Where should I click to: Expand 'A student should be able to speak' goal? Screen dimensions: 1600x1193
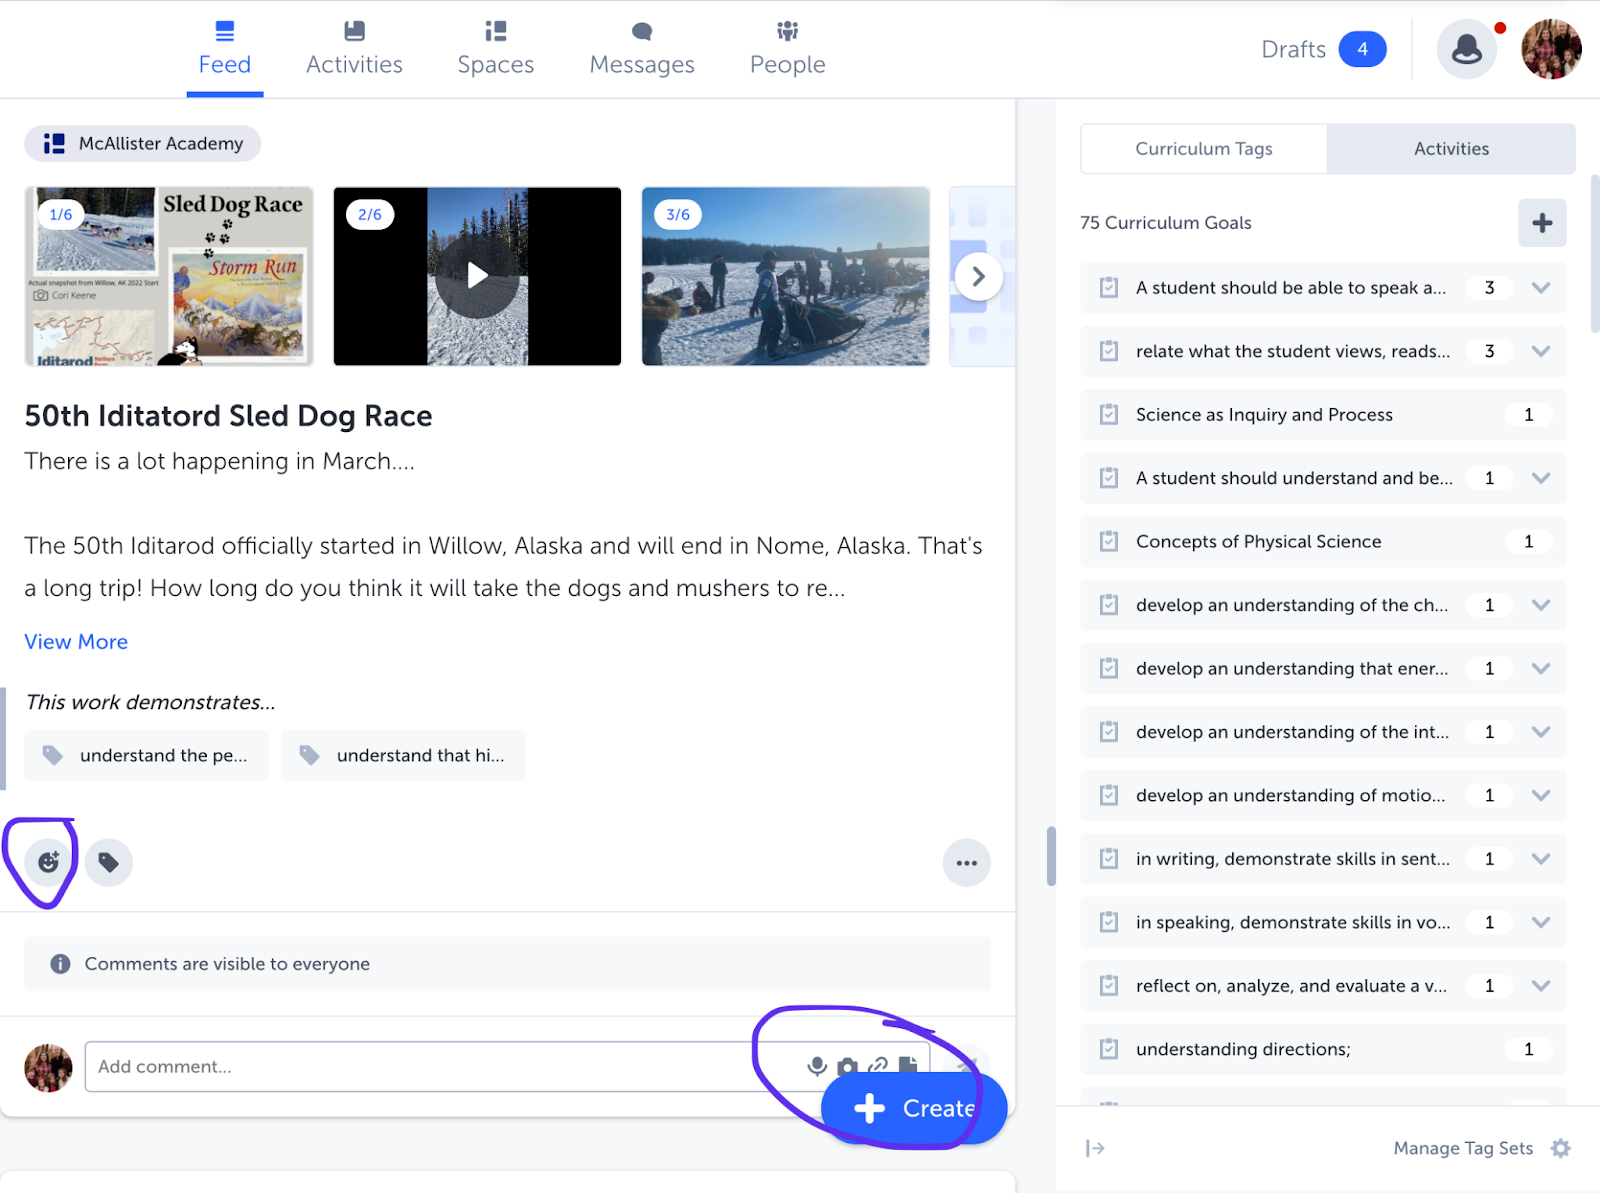1541,288
